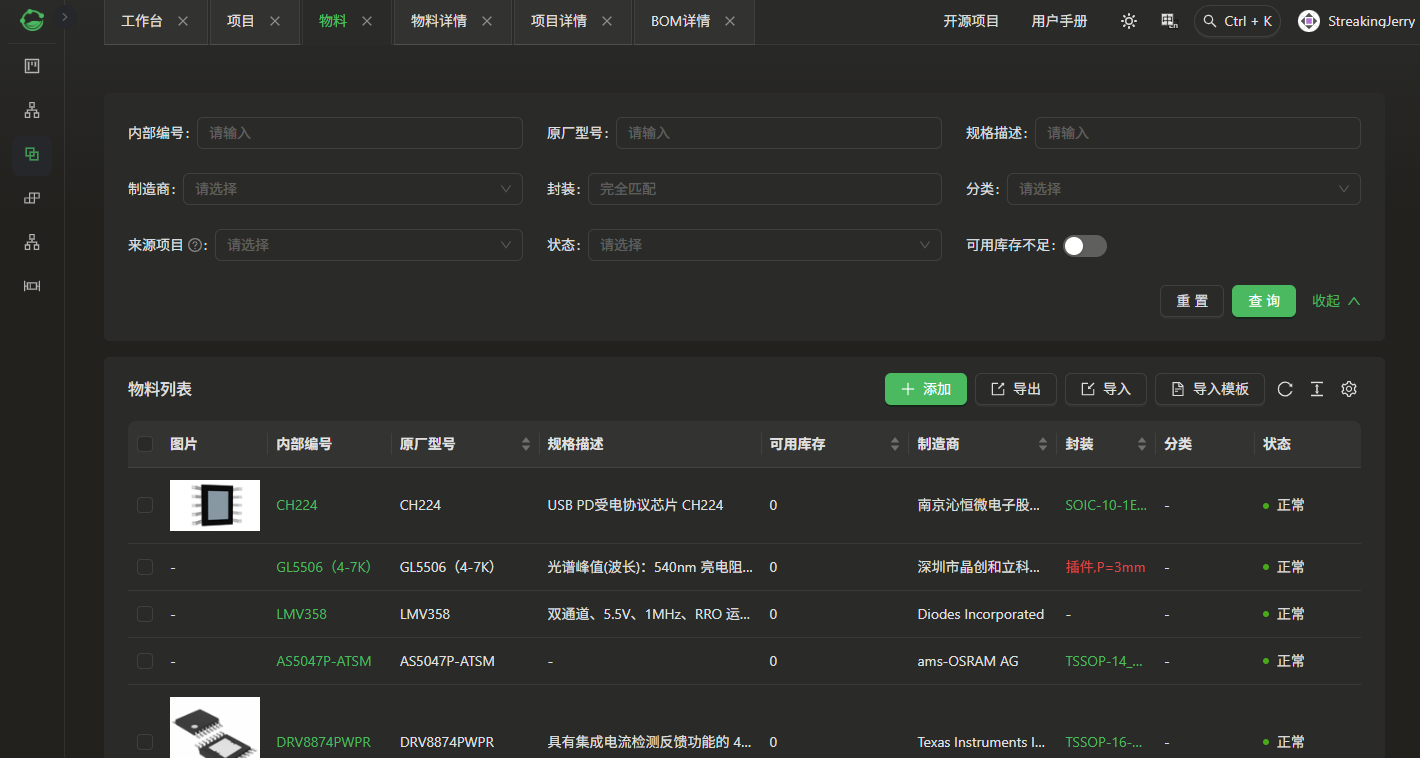
Task: Click the row density icon beside refresh
Action: point(1317,389)
